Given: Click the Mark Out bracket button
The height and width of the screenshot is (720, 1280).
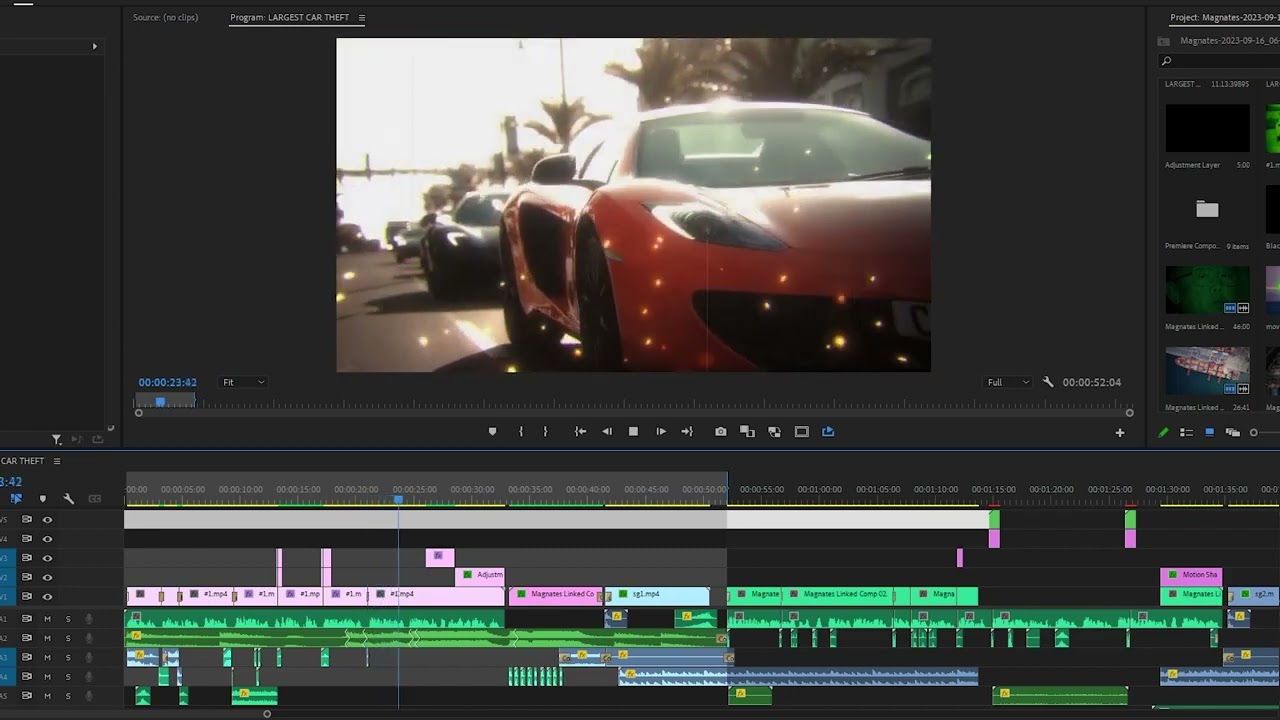Looking at the screenshot, I should (x=545, y=432).
